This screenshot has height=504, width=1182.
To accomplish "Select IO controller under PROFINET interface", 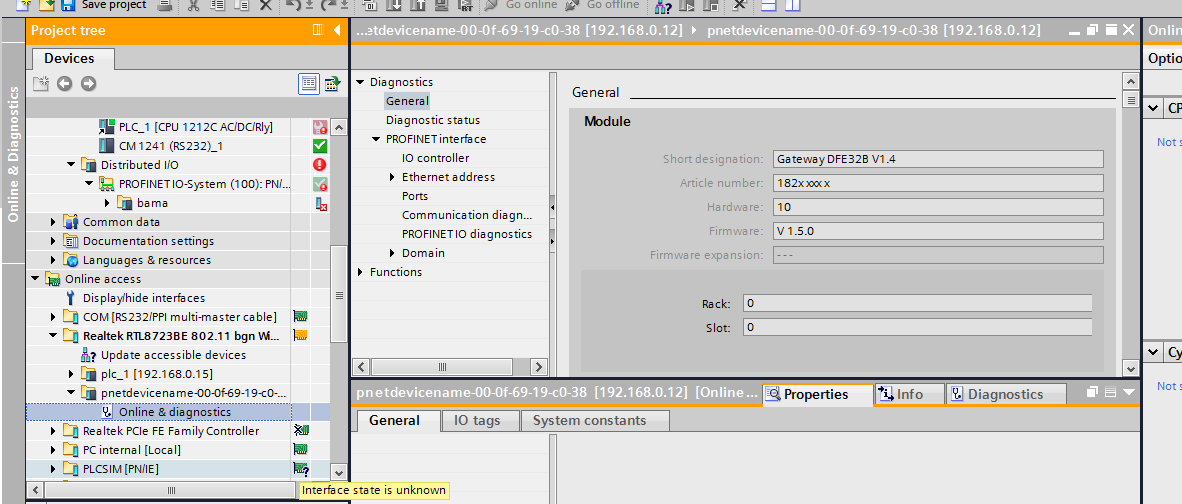I will click(x=435, y=158).
